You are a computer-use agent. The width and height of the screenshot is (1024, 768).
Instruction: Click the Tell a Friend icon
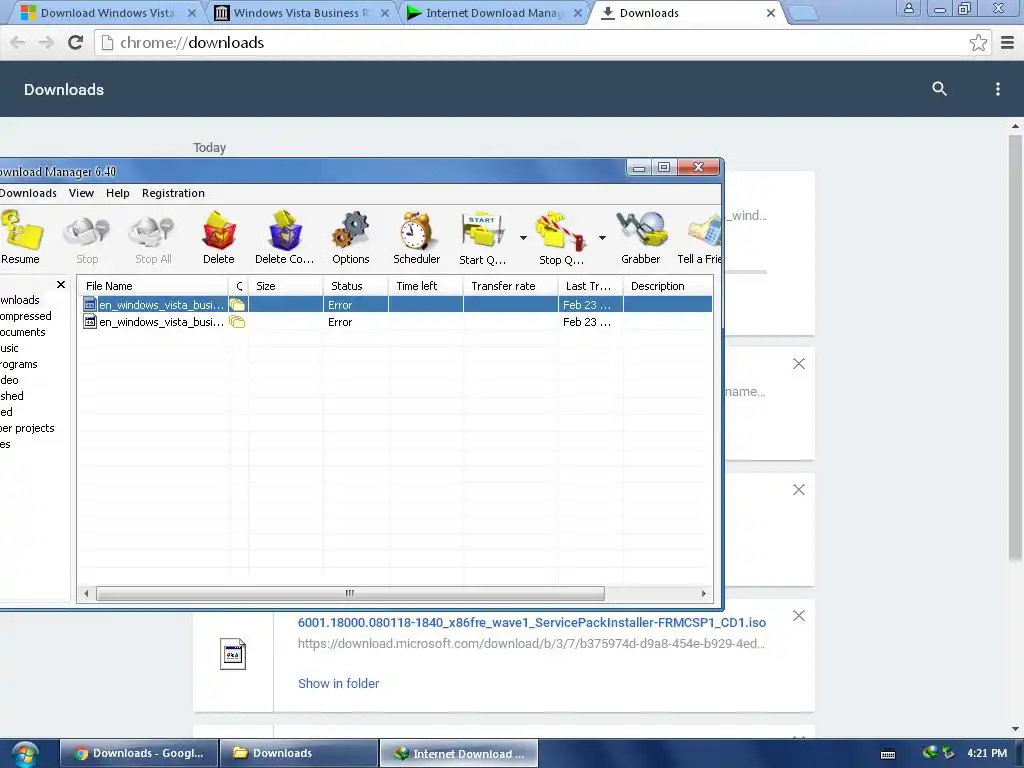tap(701, 238)
